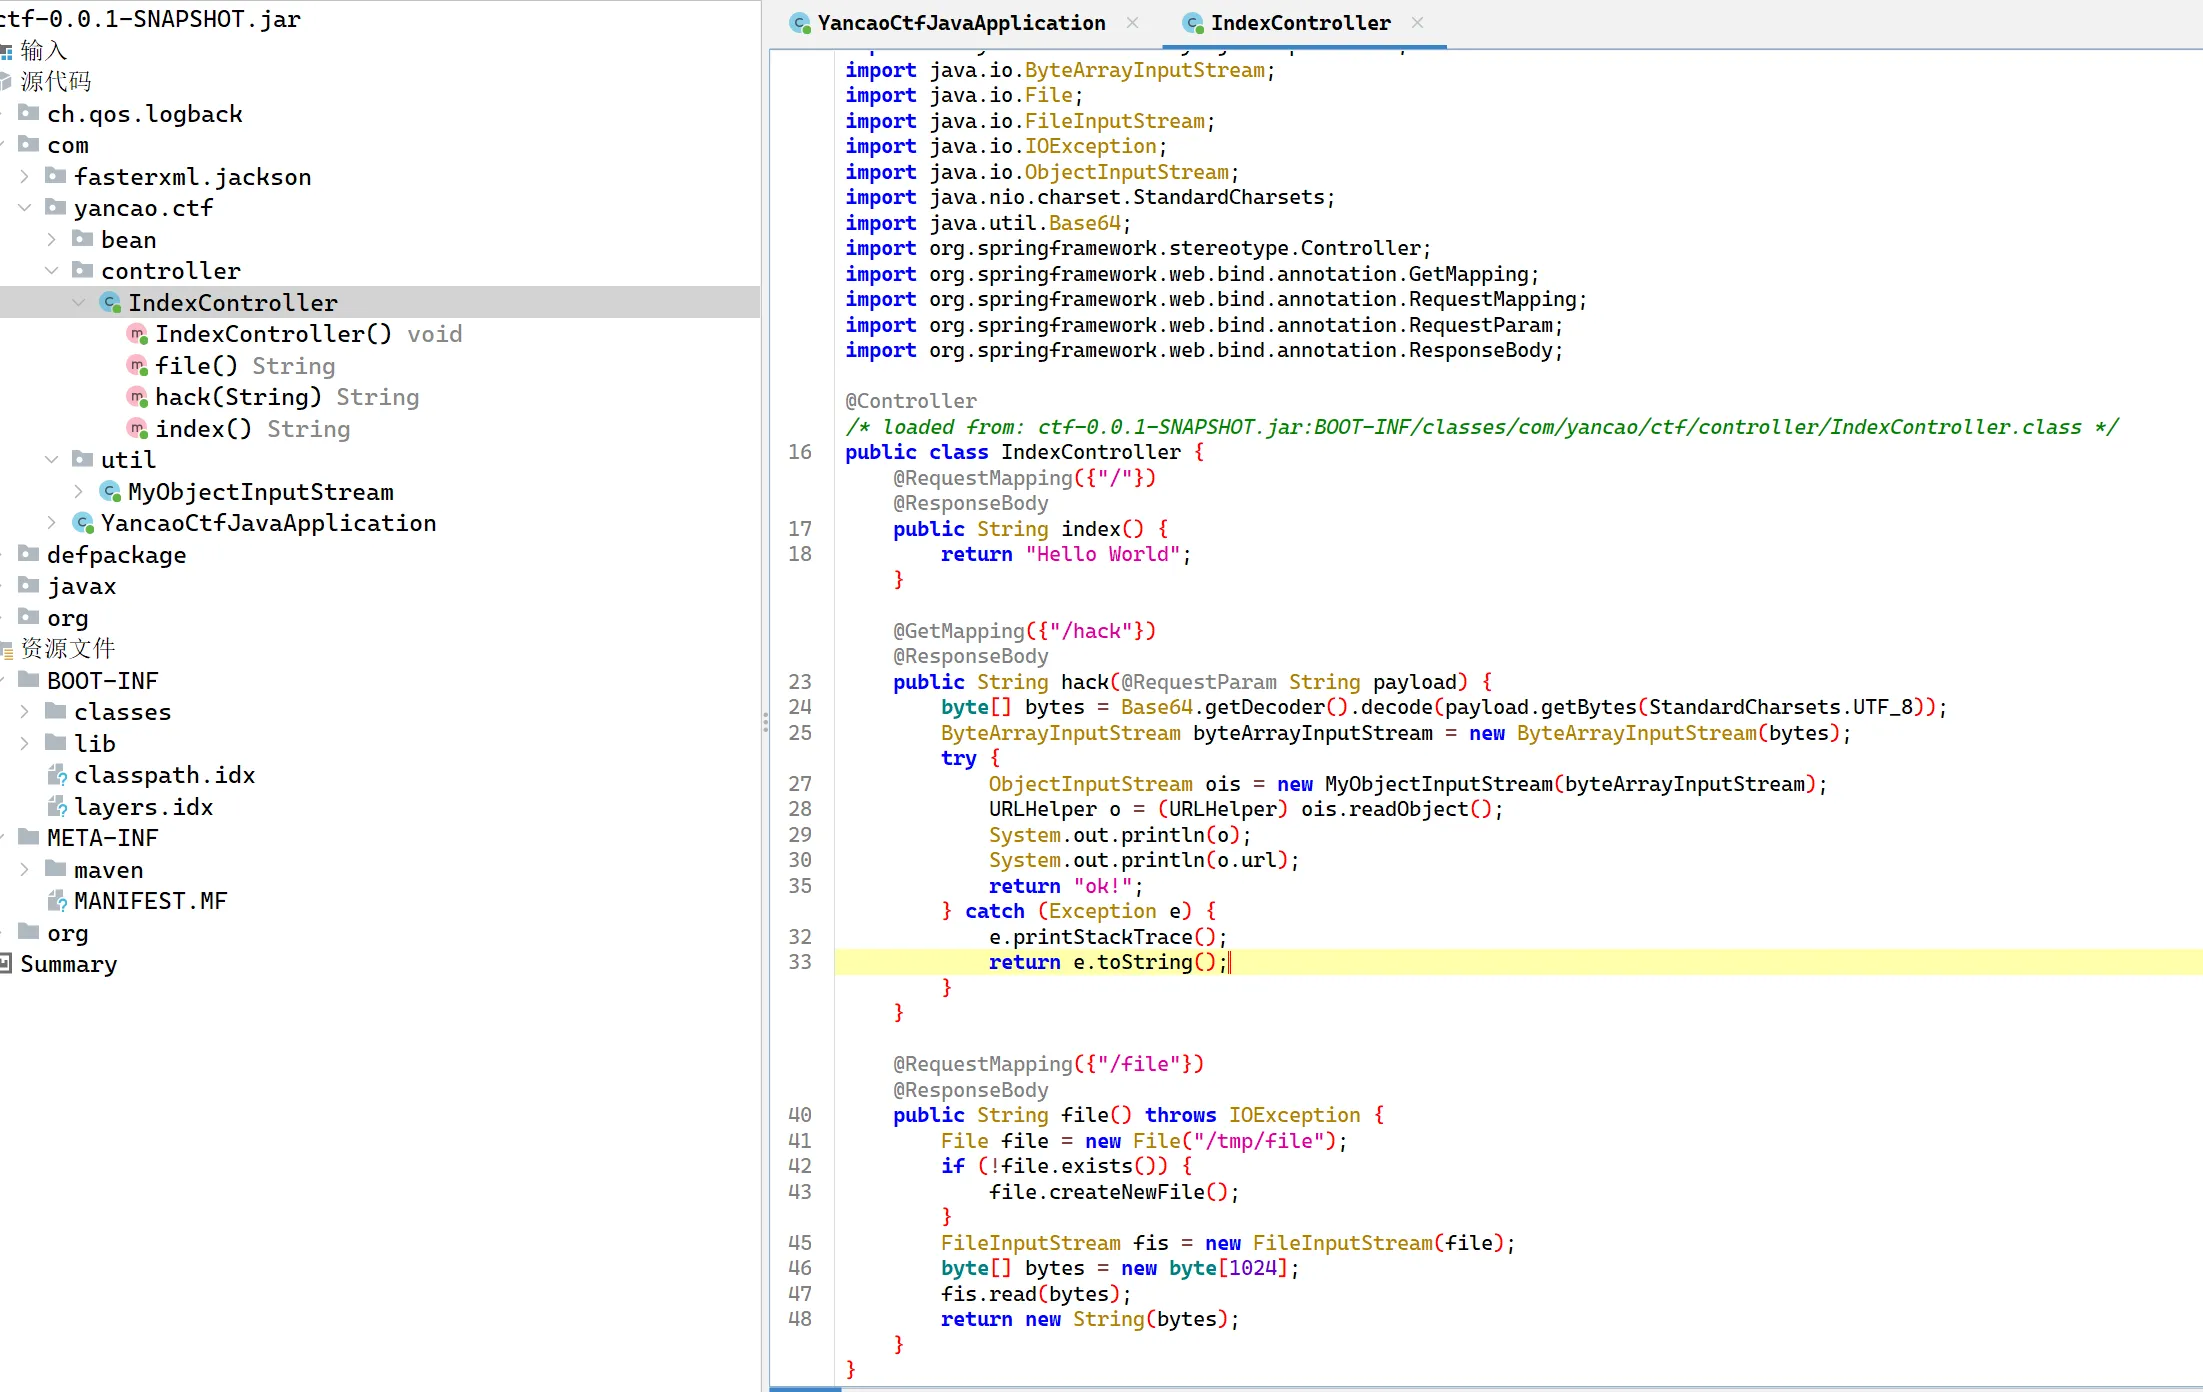2203x1392 pixels.
Task: Close the YancaoCtfJavaApplication editor tab
Action: click(x=1132, y=22)
